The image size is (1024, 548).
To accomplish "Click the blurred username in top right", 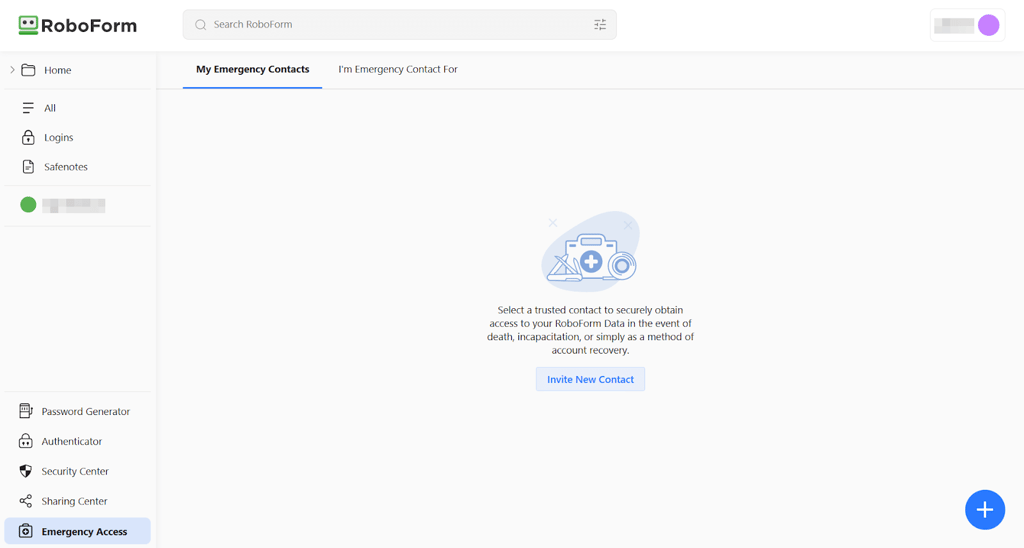I will (954, 25).
